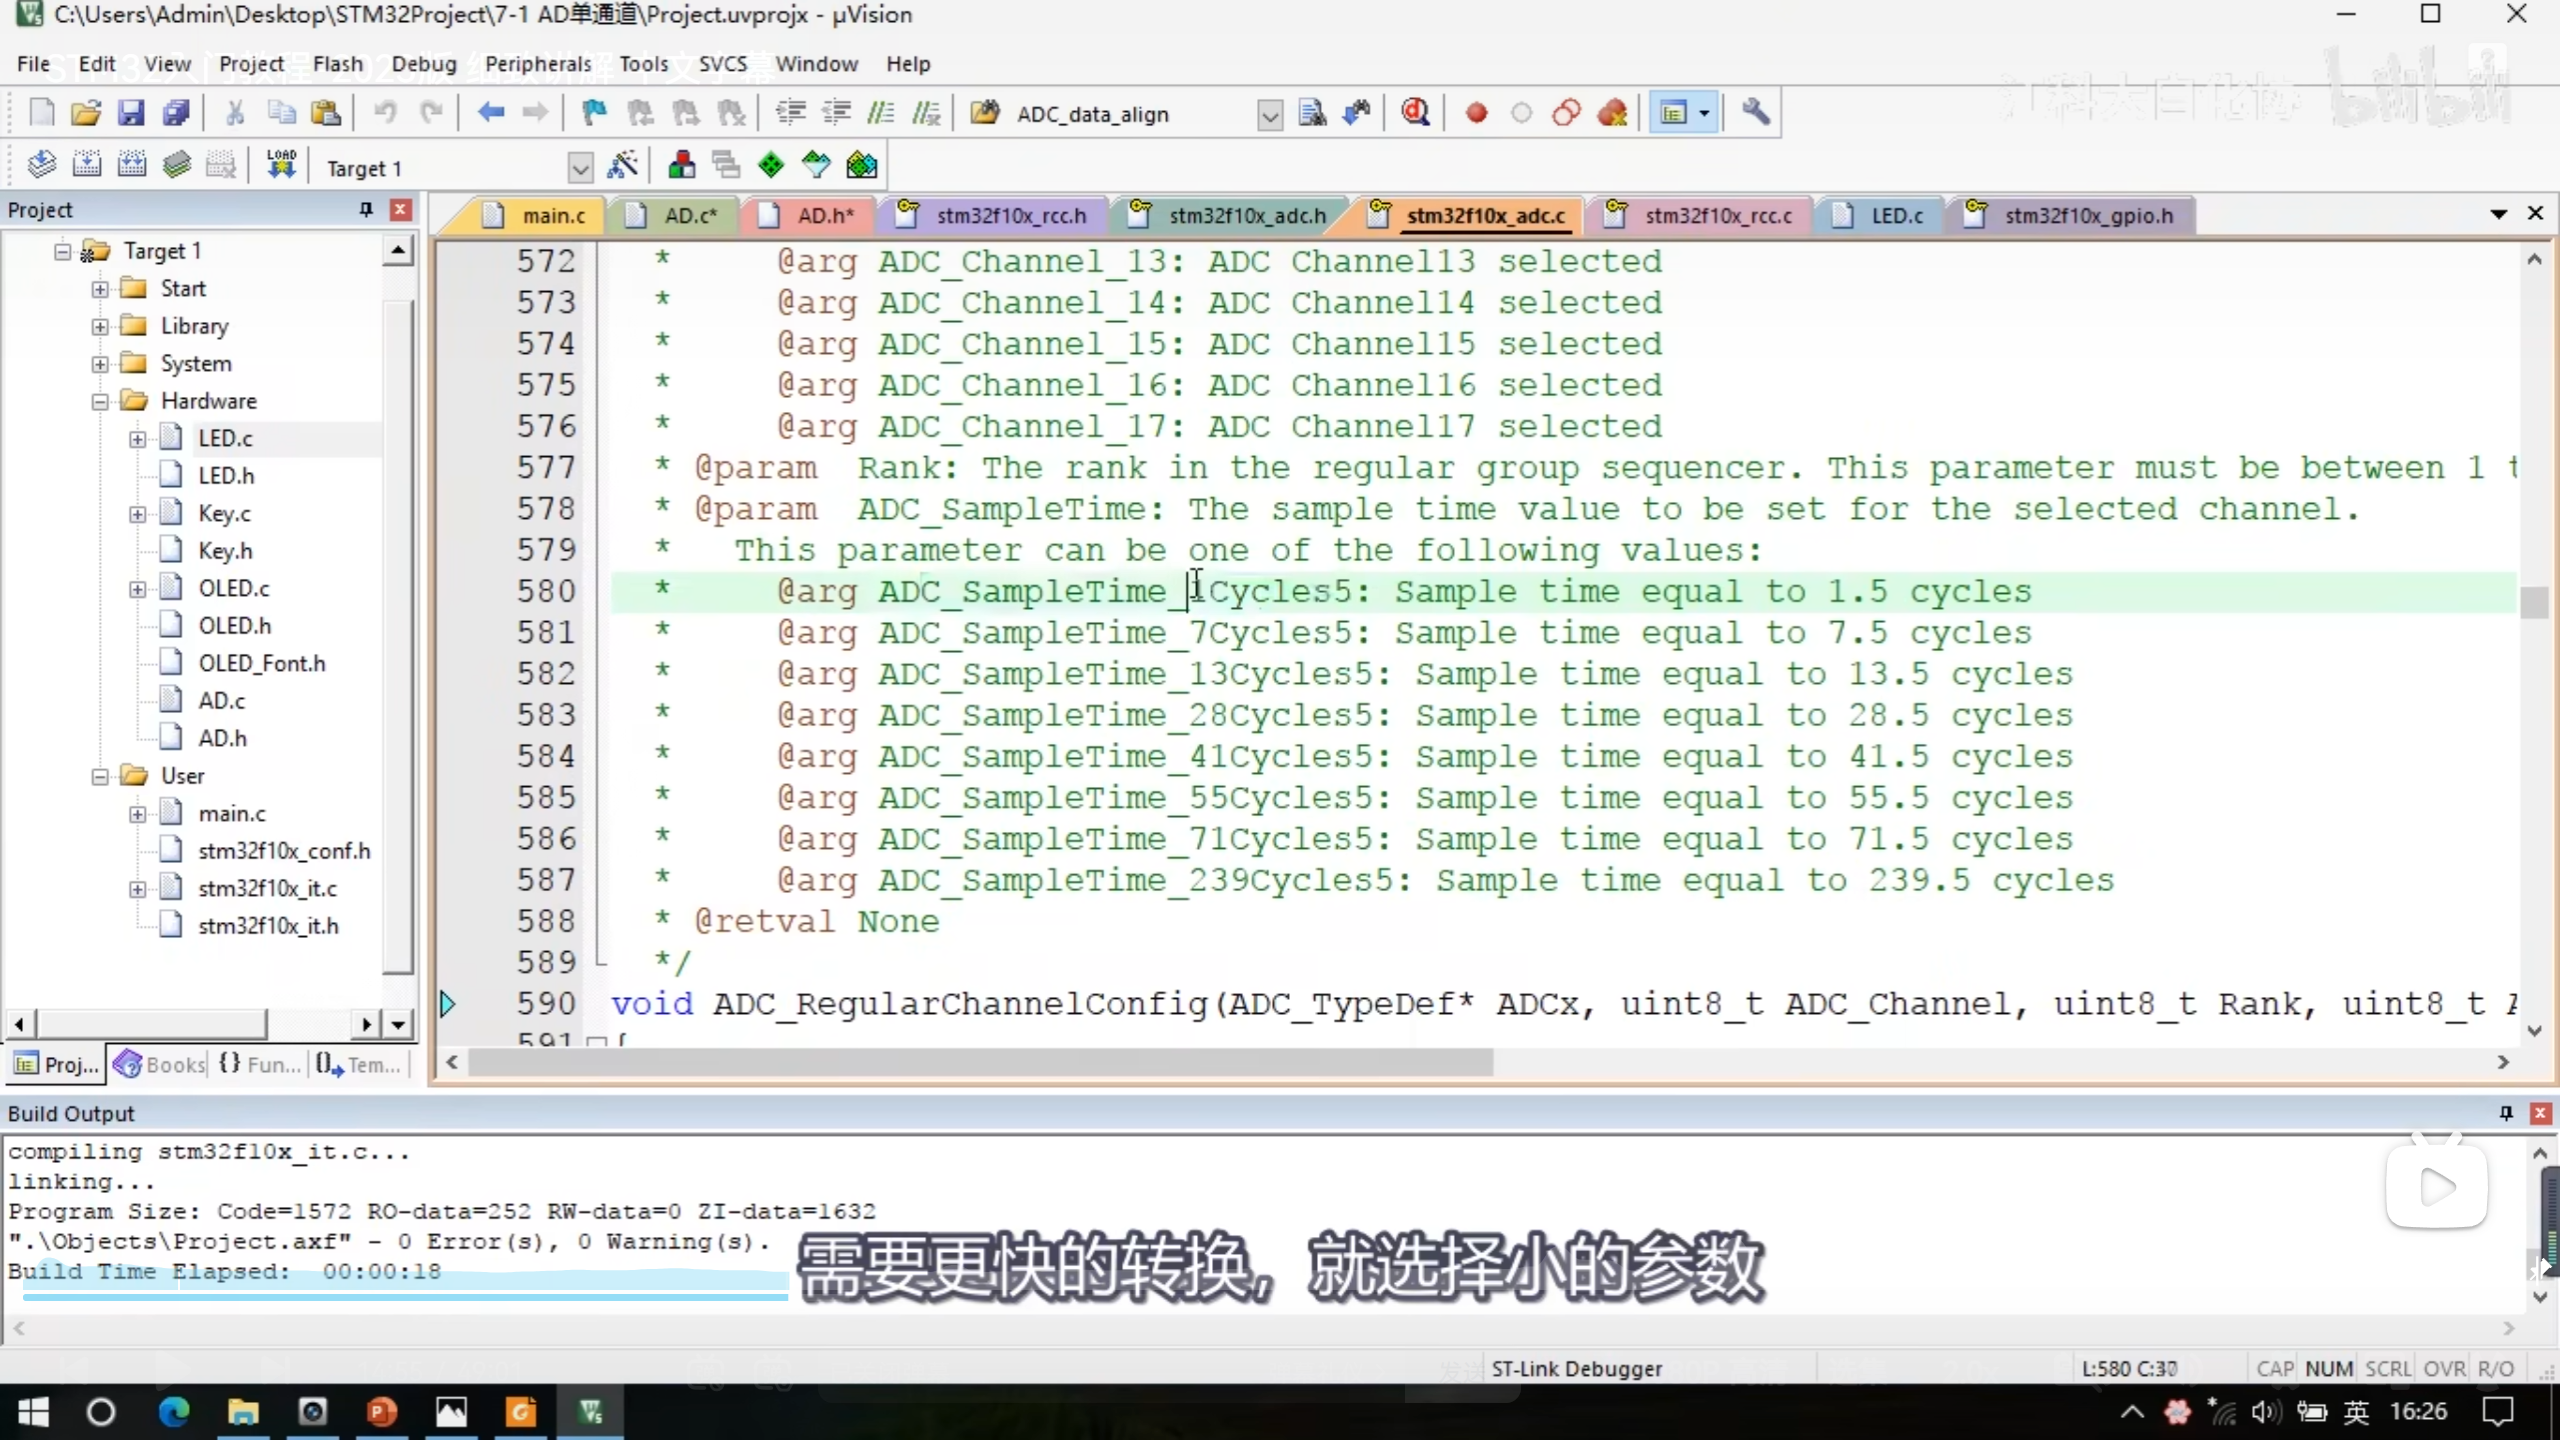Close the Project panel
Screen dimensions: 2560x1440
click(x=400, y=209)
